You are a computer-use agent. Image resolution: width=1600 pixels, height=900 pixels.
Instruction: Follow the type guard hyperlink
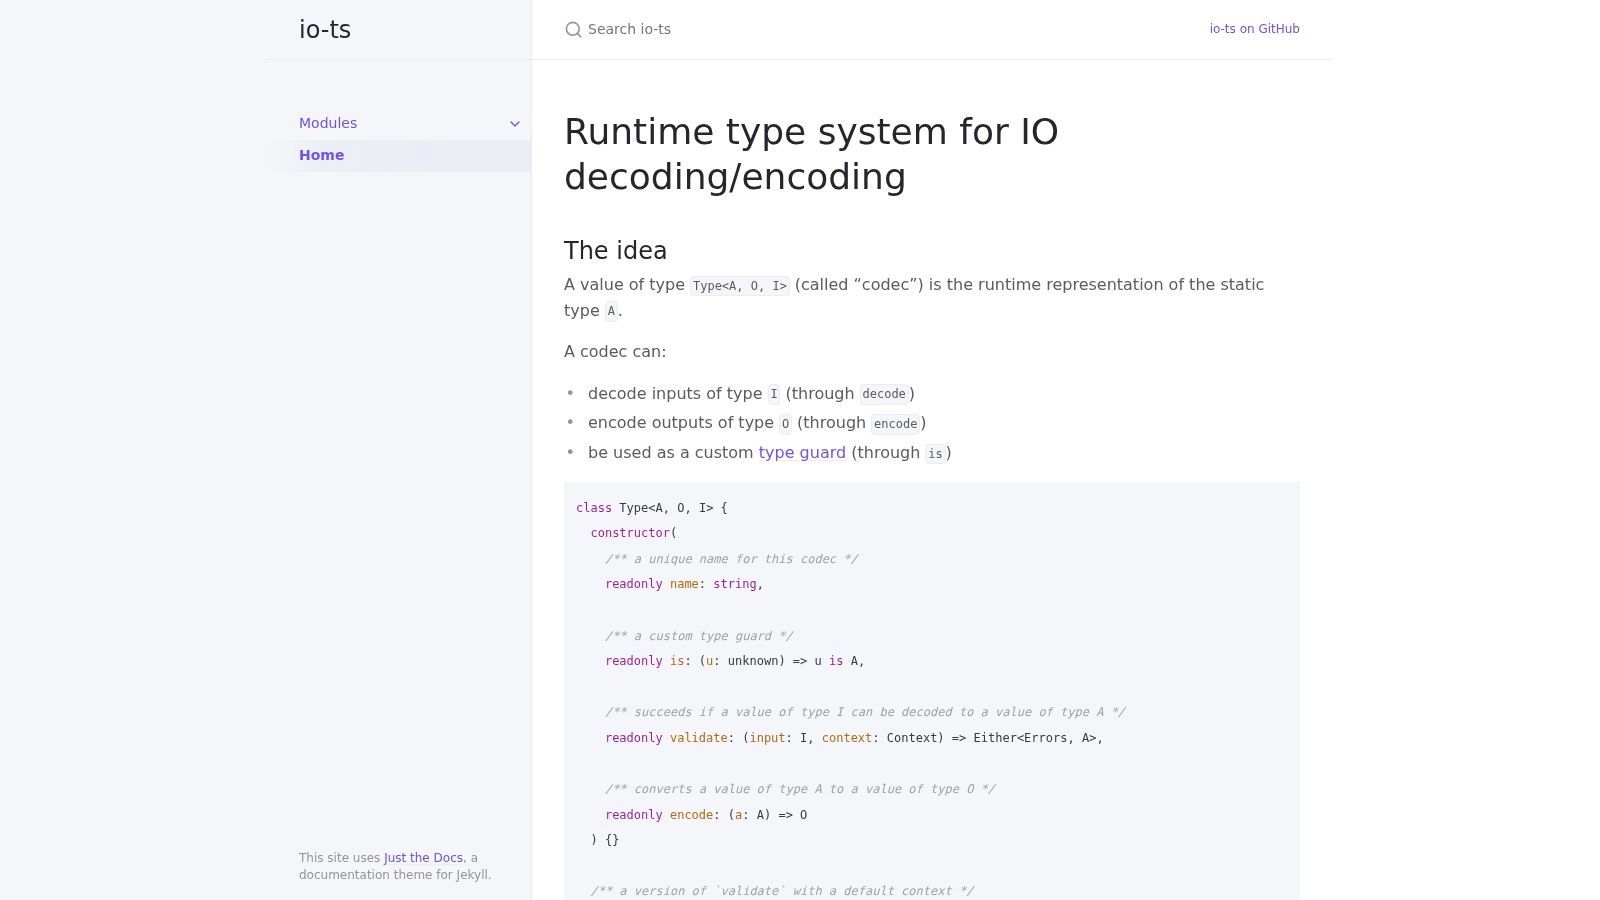click(801, 452)
